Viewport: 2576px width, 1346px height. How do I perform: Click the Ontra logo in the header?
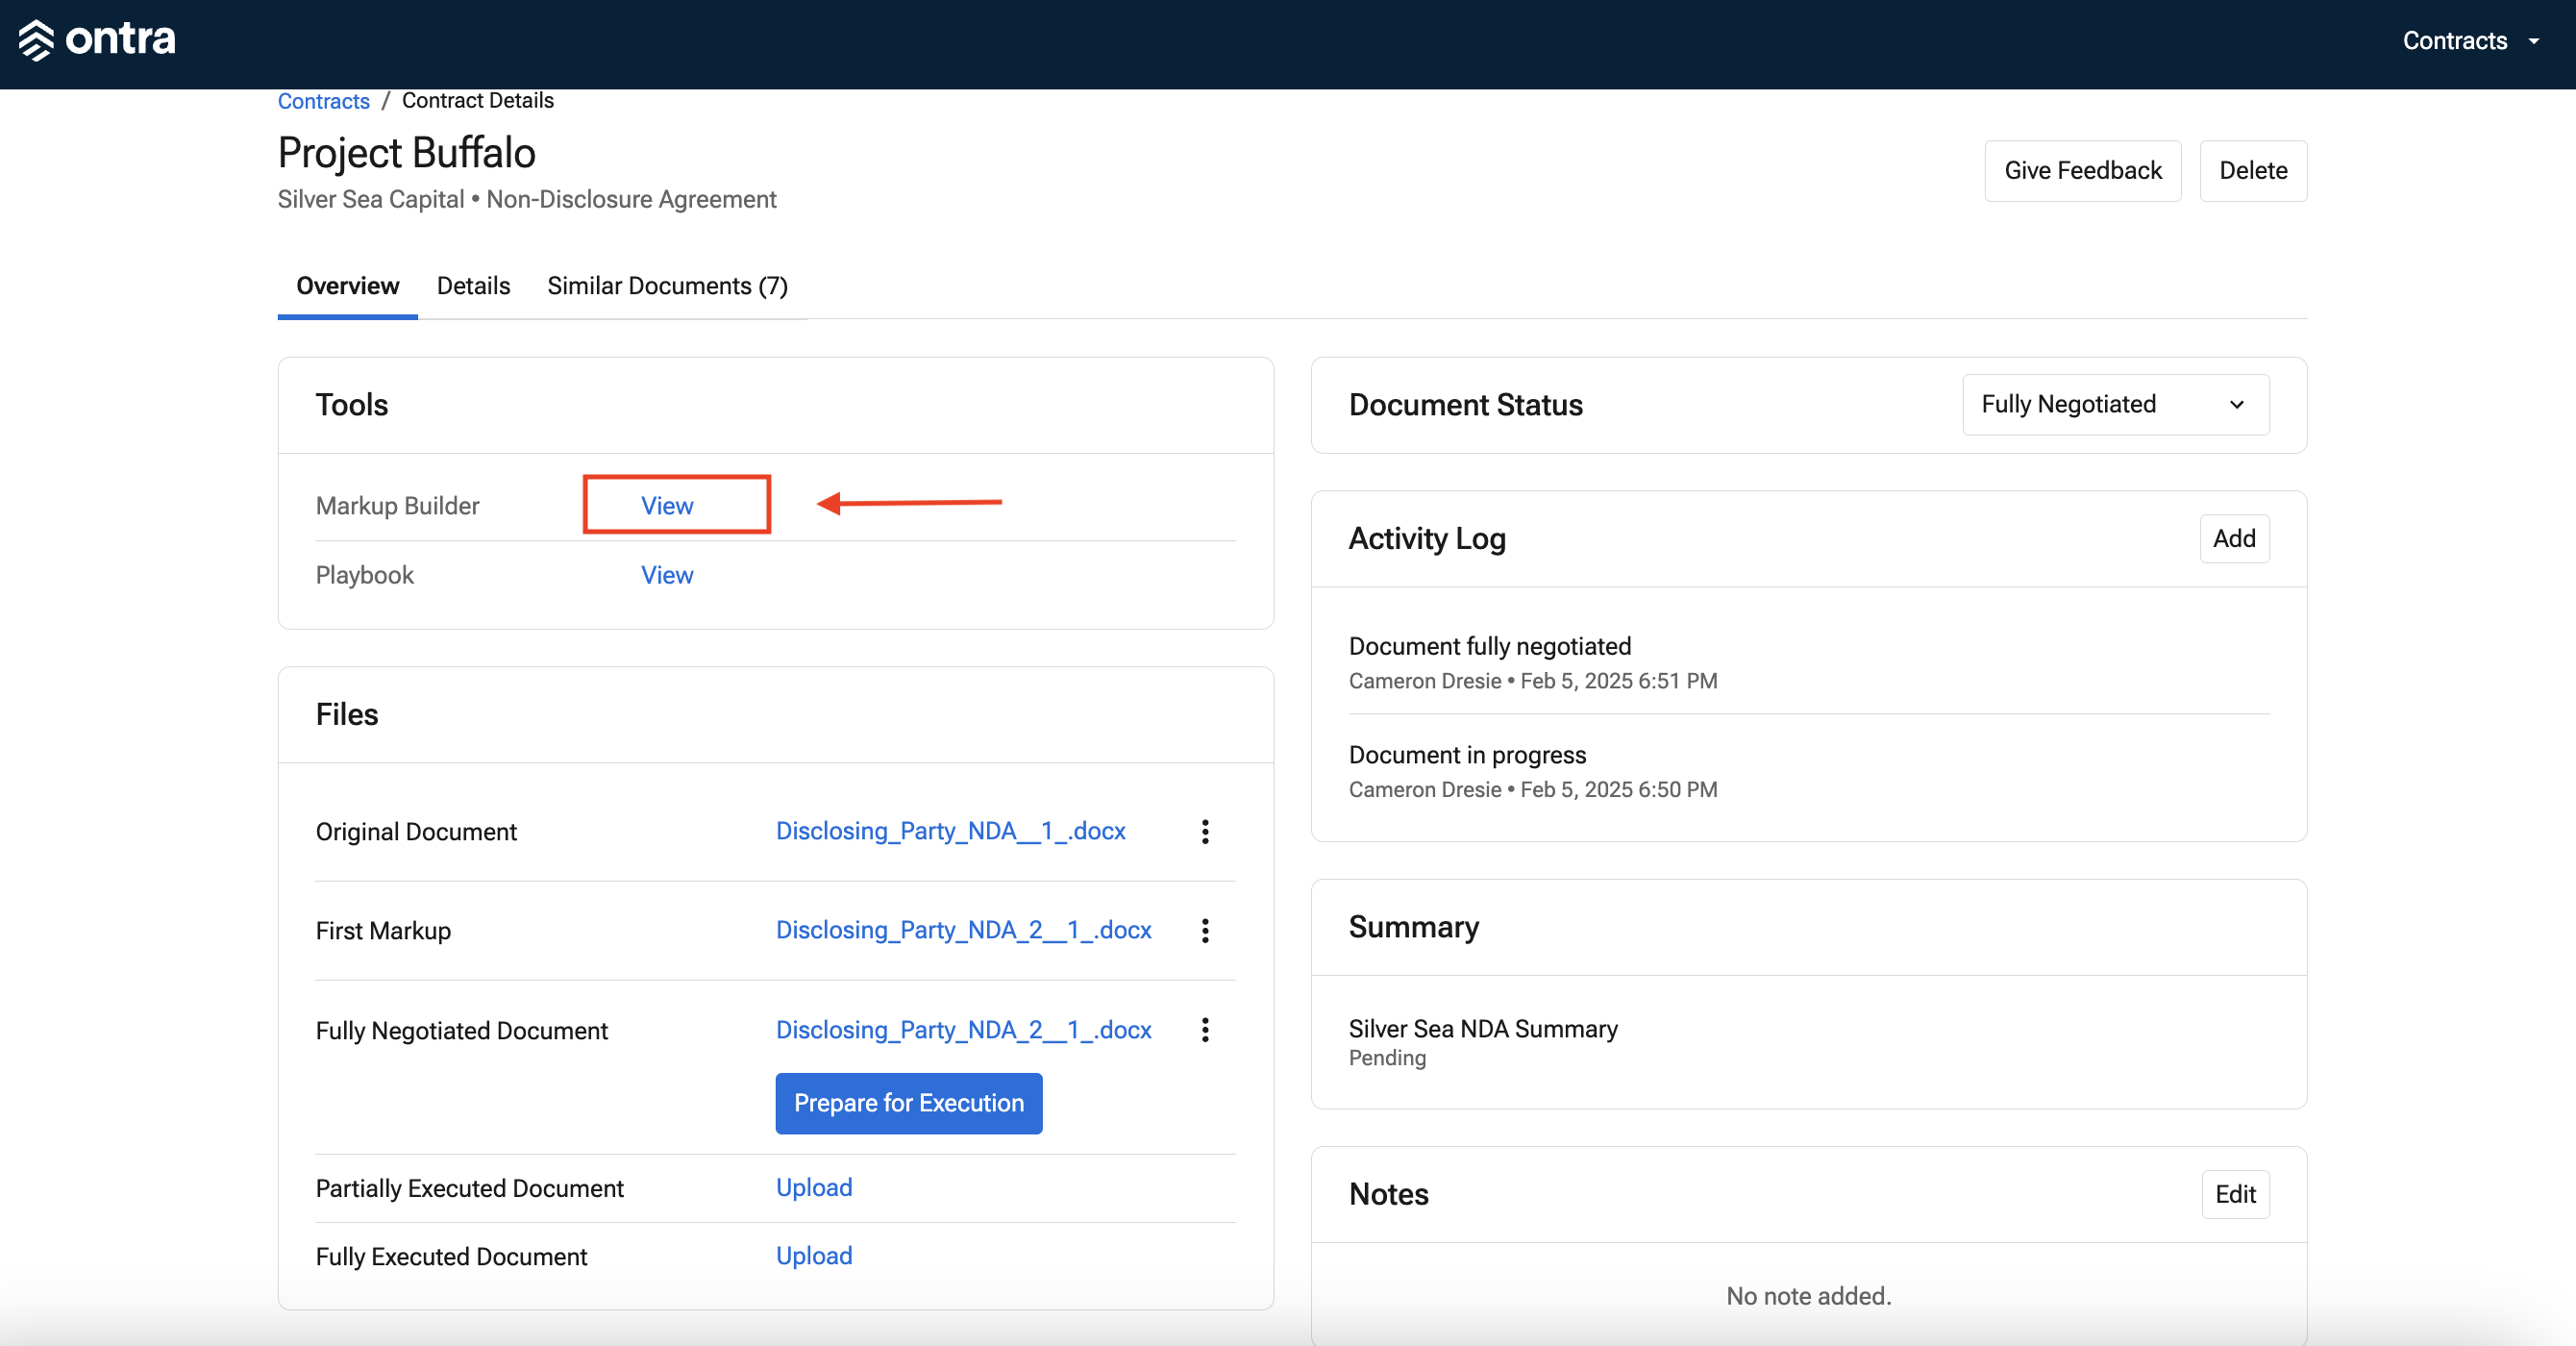97,40
